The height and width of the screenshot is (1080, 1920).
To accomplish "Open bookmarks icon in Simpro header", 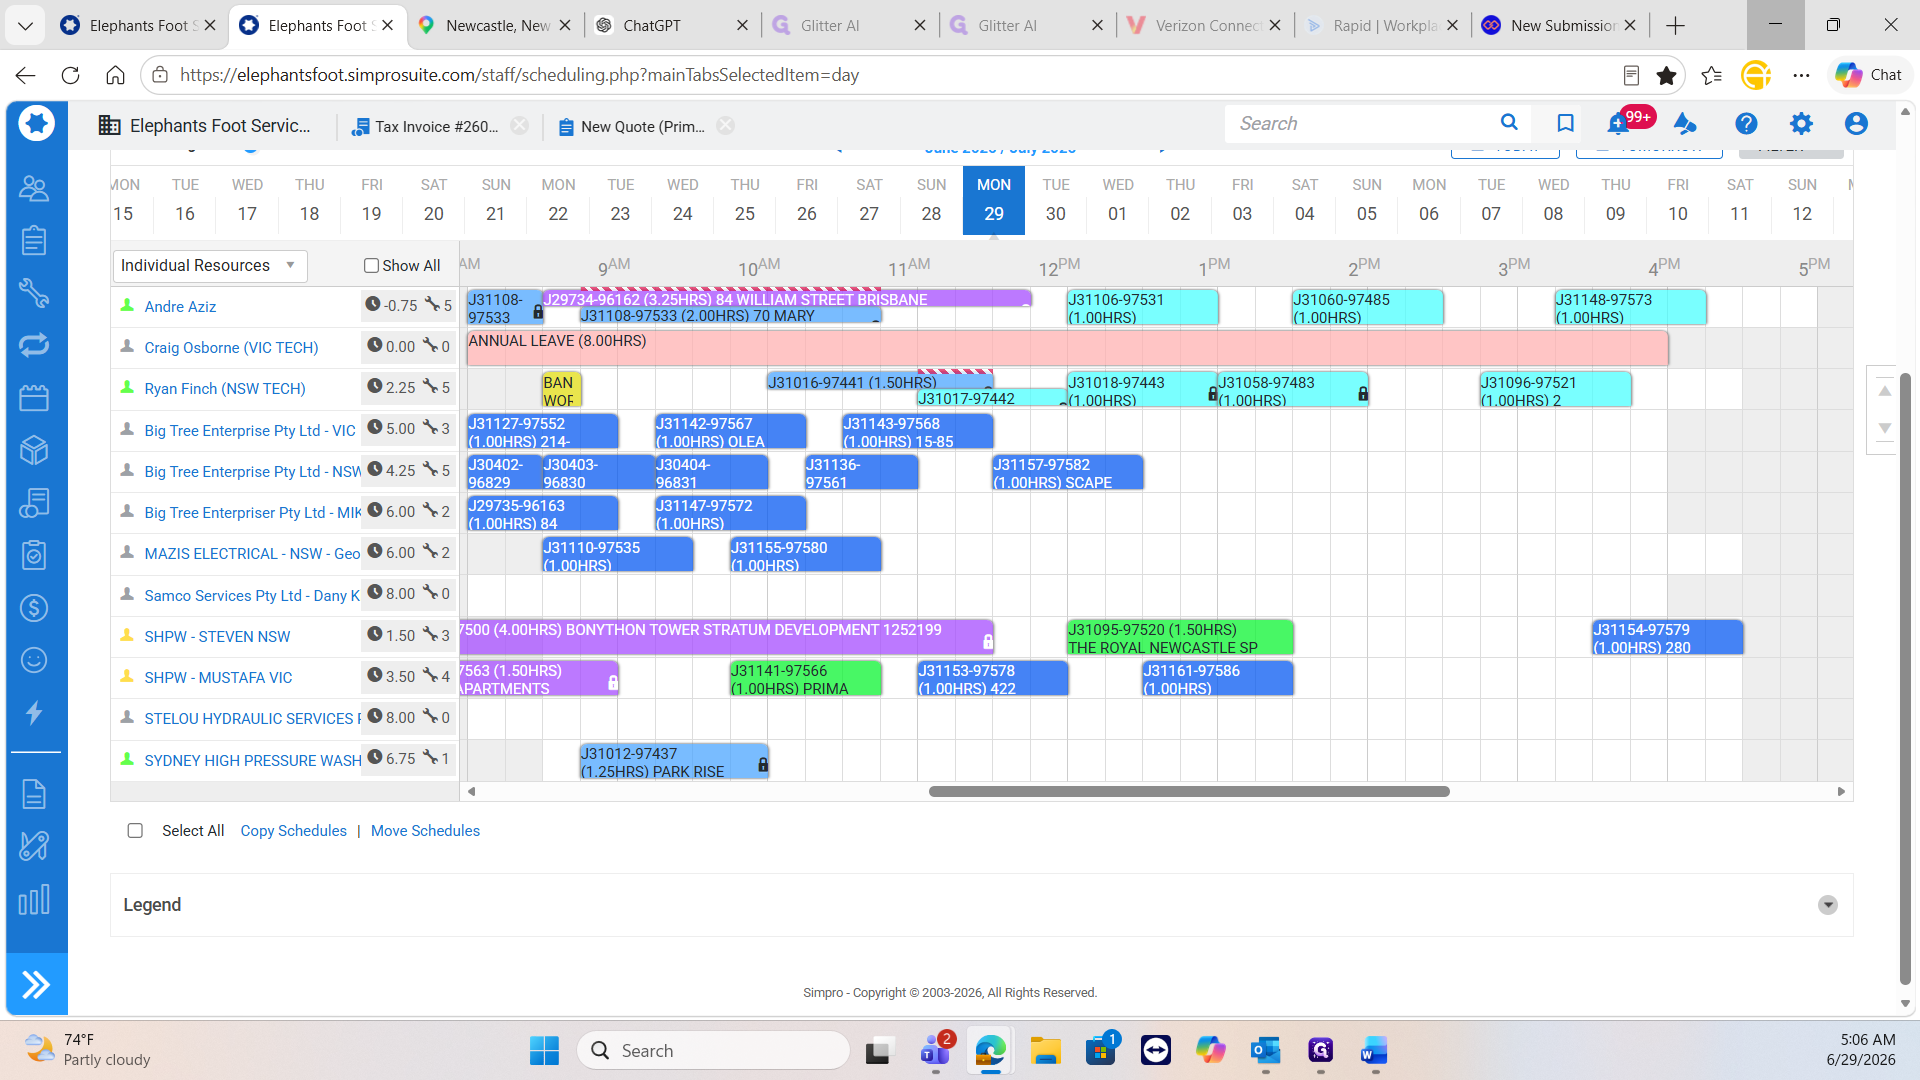I will pyautogui.click(x=1566, y=123).
